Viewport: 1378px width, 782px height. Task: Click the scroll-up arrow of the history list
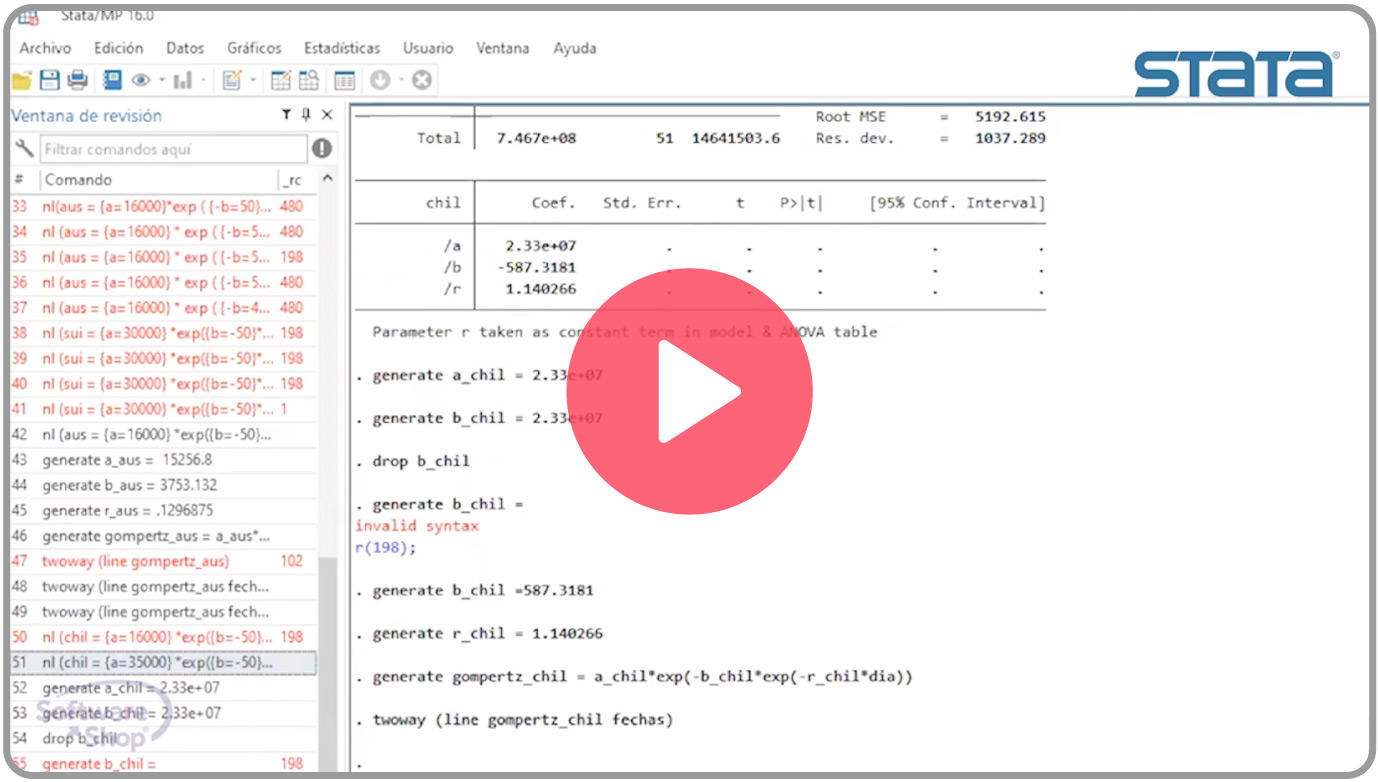(327, 180)
